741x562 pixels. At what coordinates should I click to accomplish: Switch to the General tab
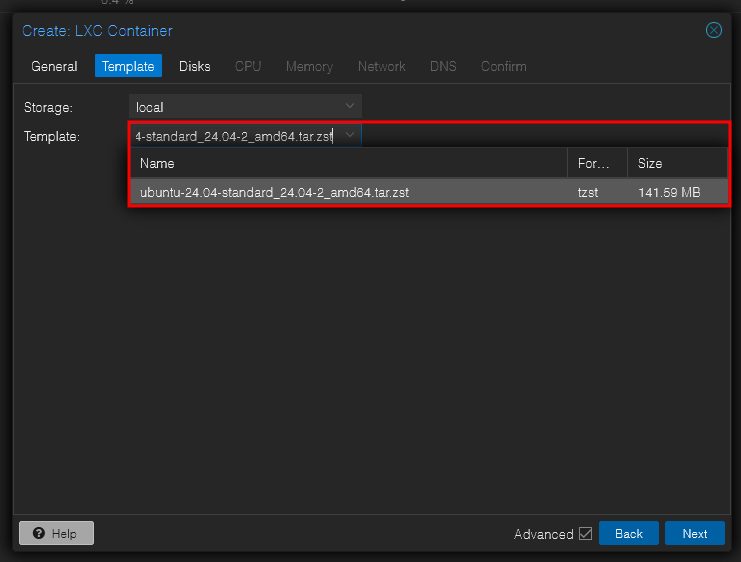pyautogui.click(x=54, y=66)
